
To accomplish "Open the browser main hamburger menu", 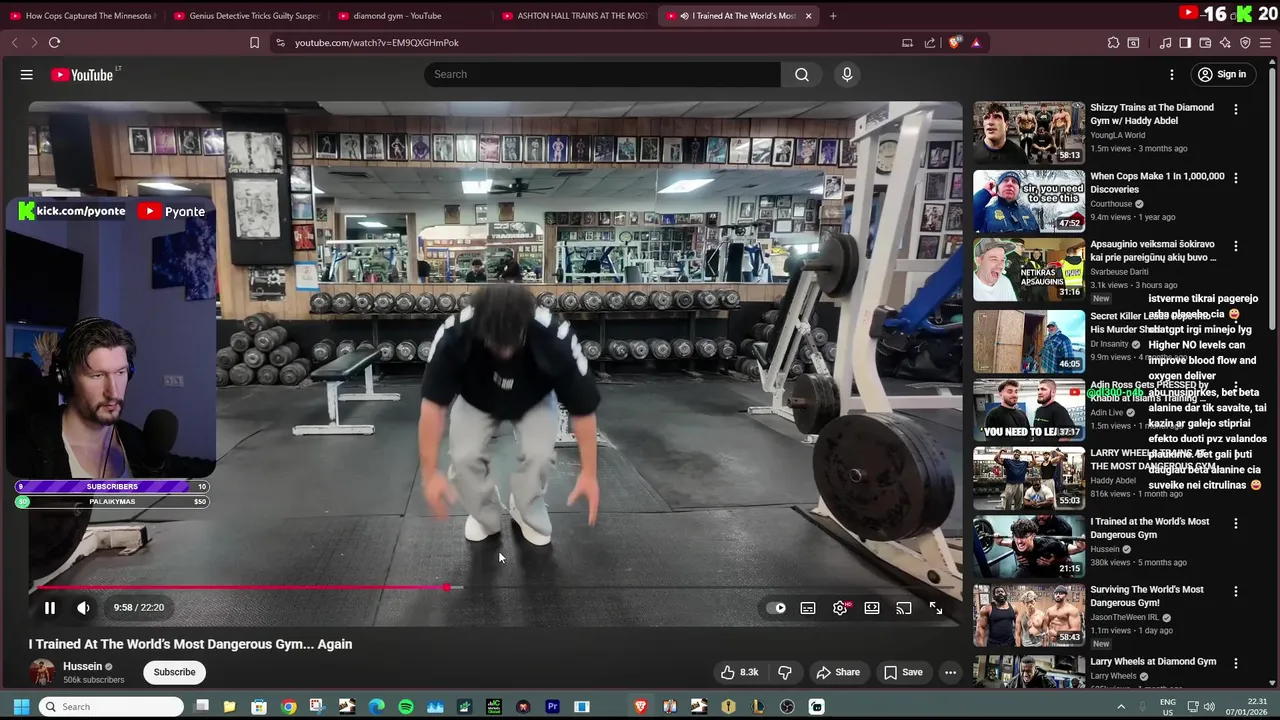I will click(x=1265, y=43).
